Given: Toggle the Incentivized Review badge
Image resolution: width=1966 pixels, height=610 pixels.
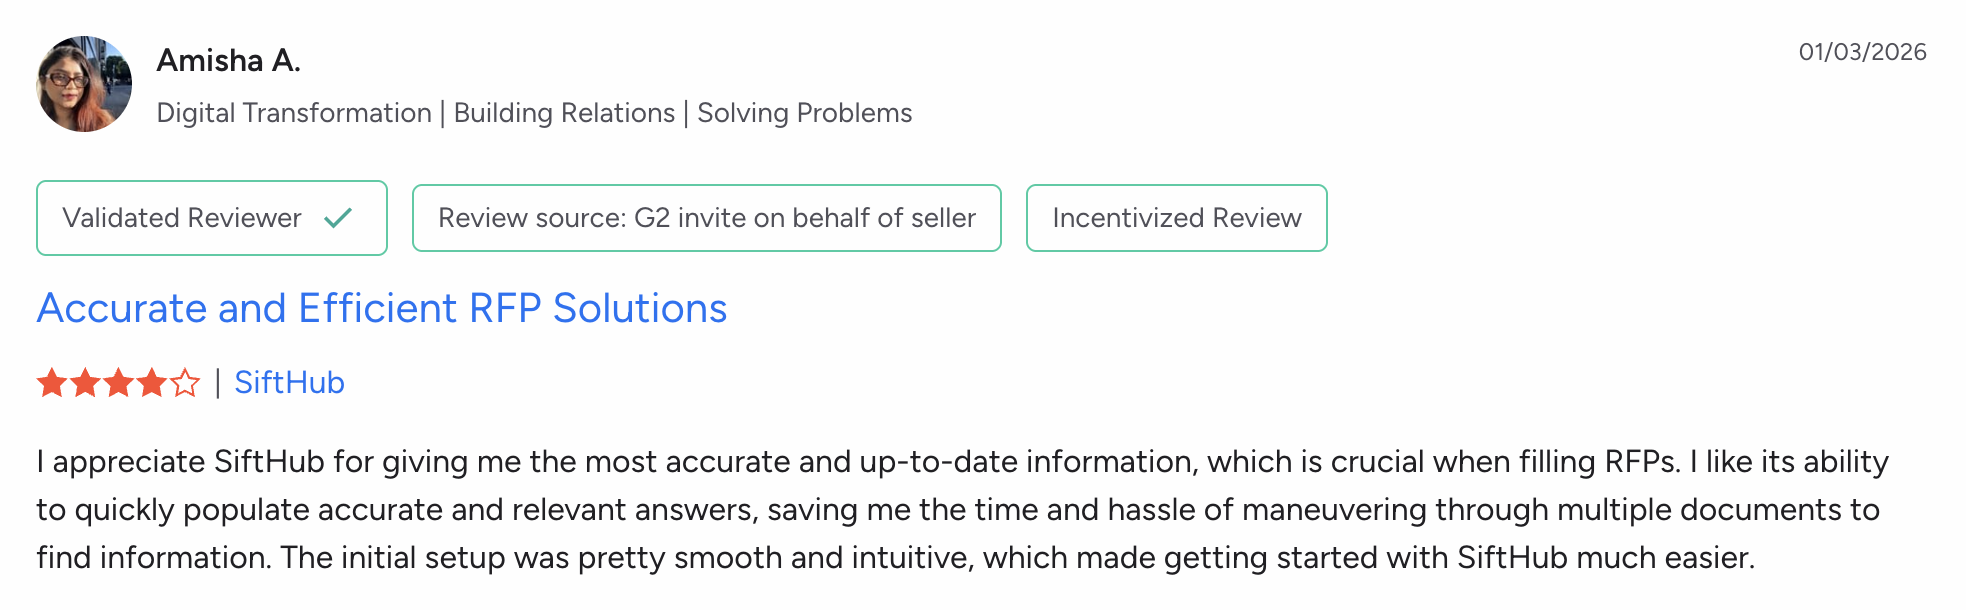Looking at the screenshot, I should (1176, 218).
